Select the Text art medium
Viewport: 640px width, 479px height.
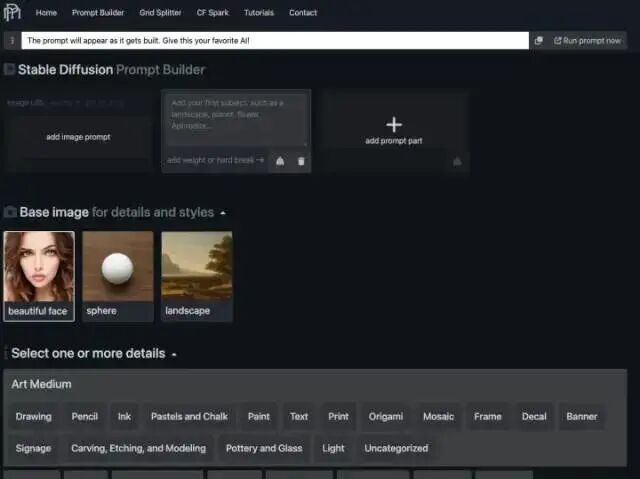pyautogui.click(x=299, y=417)
